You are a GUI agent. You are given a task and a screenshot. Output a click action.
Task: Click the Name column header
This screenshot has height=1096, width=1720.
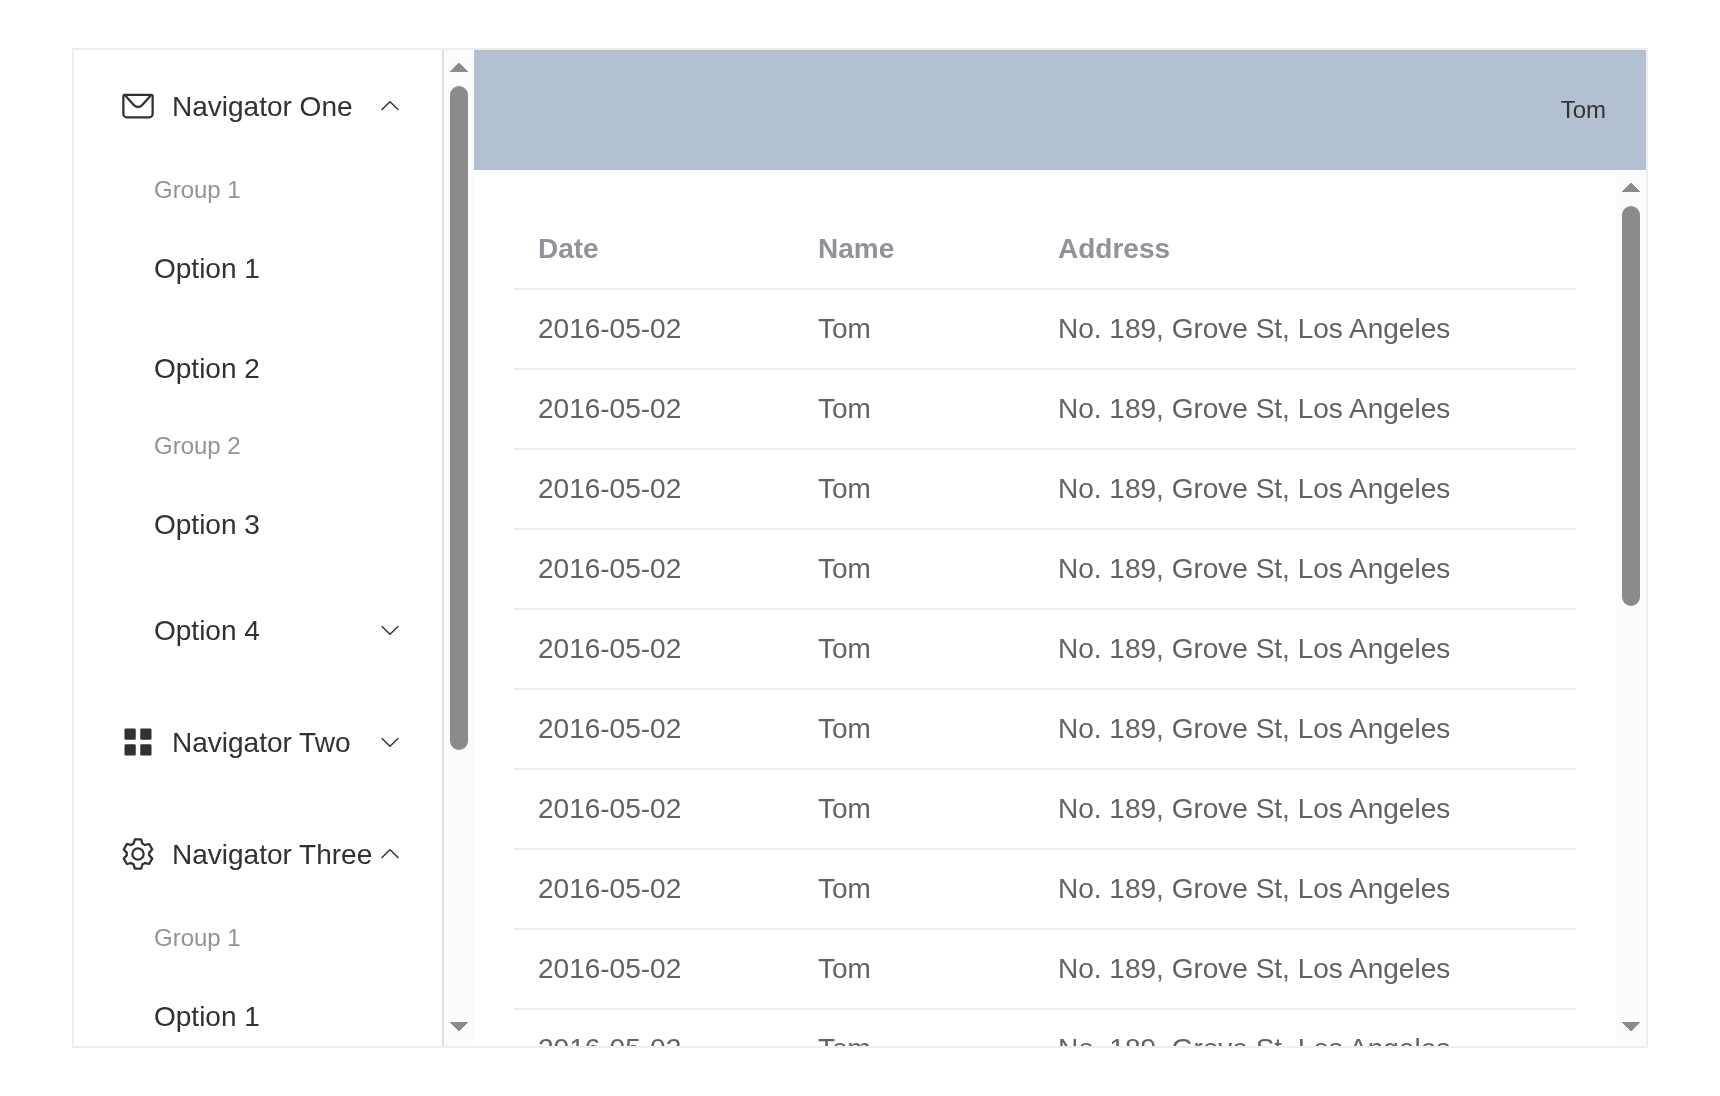(856, 249)
